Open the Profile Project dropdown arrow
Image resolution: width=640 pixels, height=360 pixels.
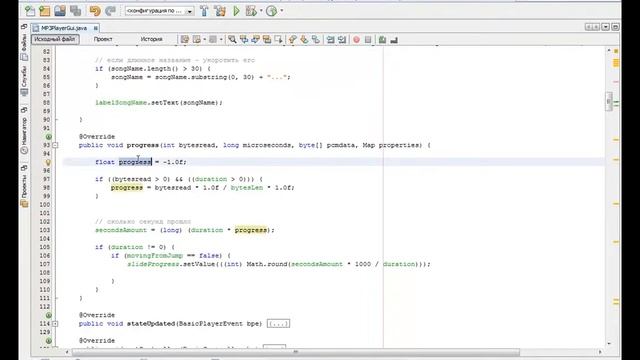[282, 11]
